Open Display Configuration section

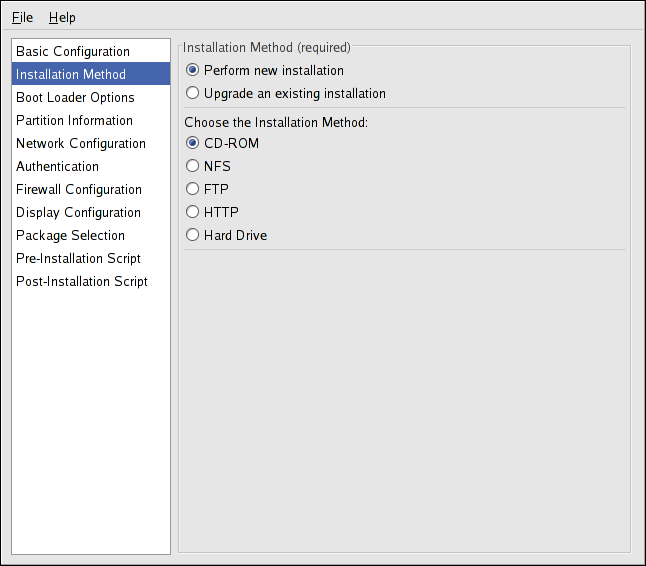point(78,212)
